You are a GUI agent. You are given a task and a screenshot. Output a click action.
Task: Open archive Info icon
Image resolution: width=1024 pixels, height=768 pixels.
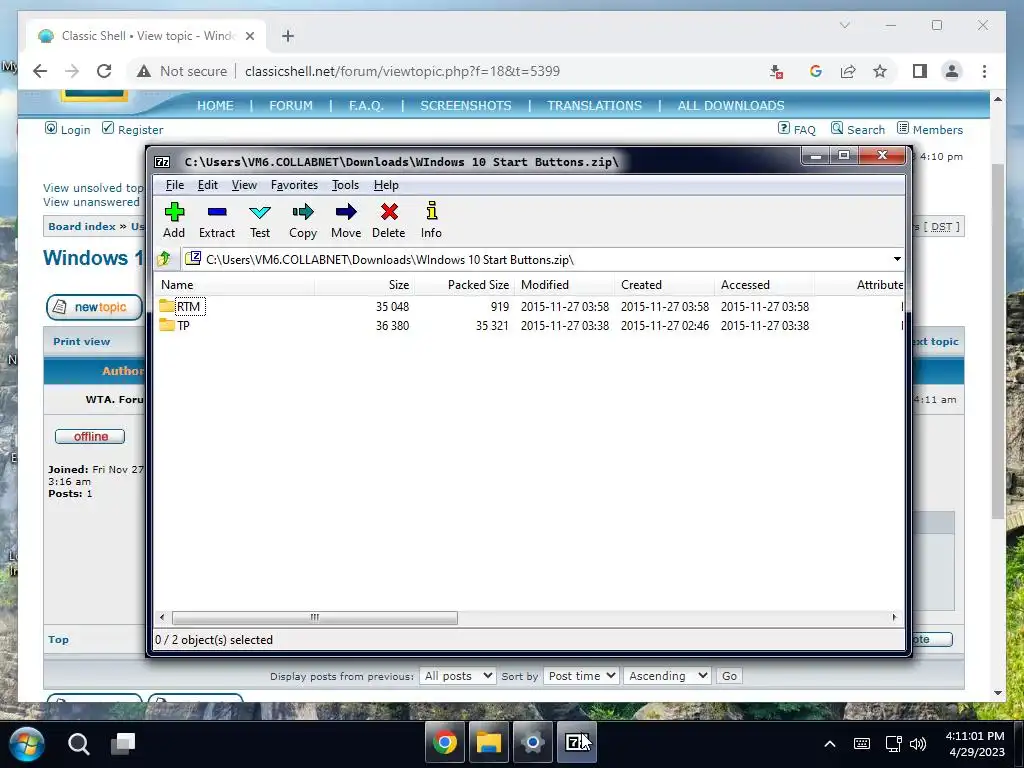click(x=431, y=220)
